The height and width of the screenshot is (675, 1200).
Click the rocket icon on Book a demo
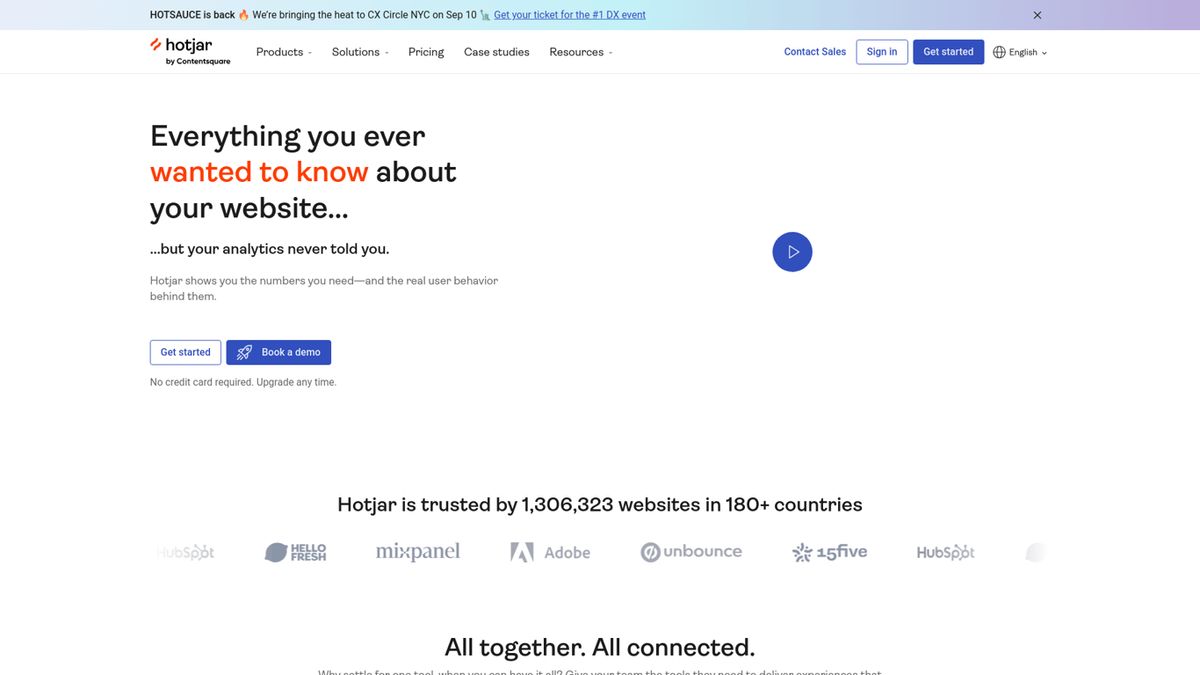tap(244, 352)
